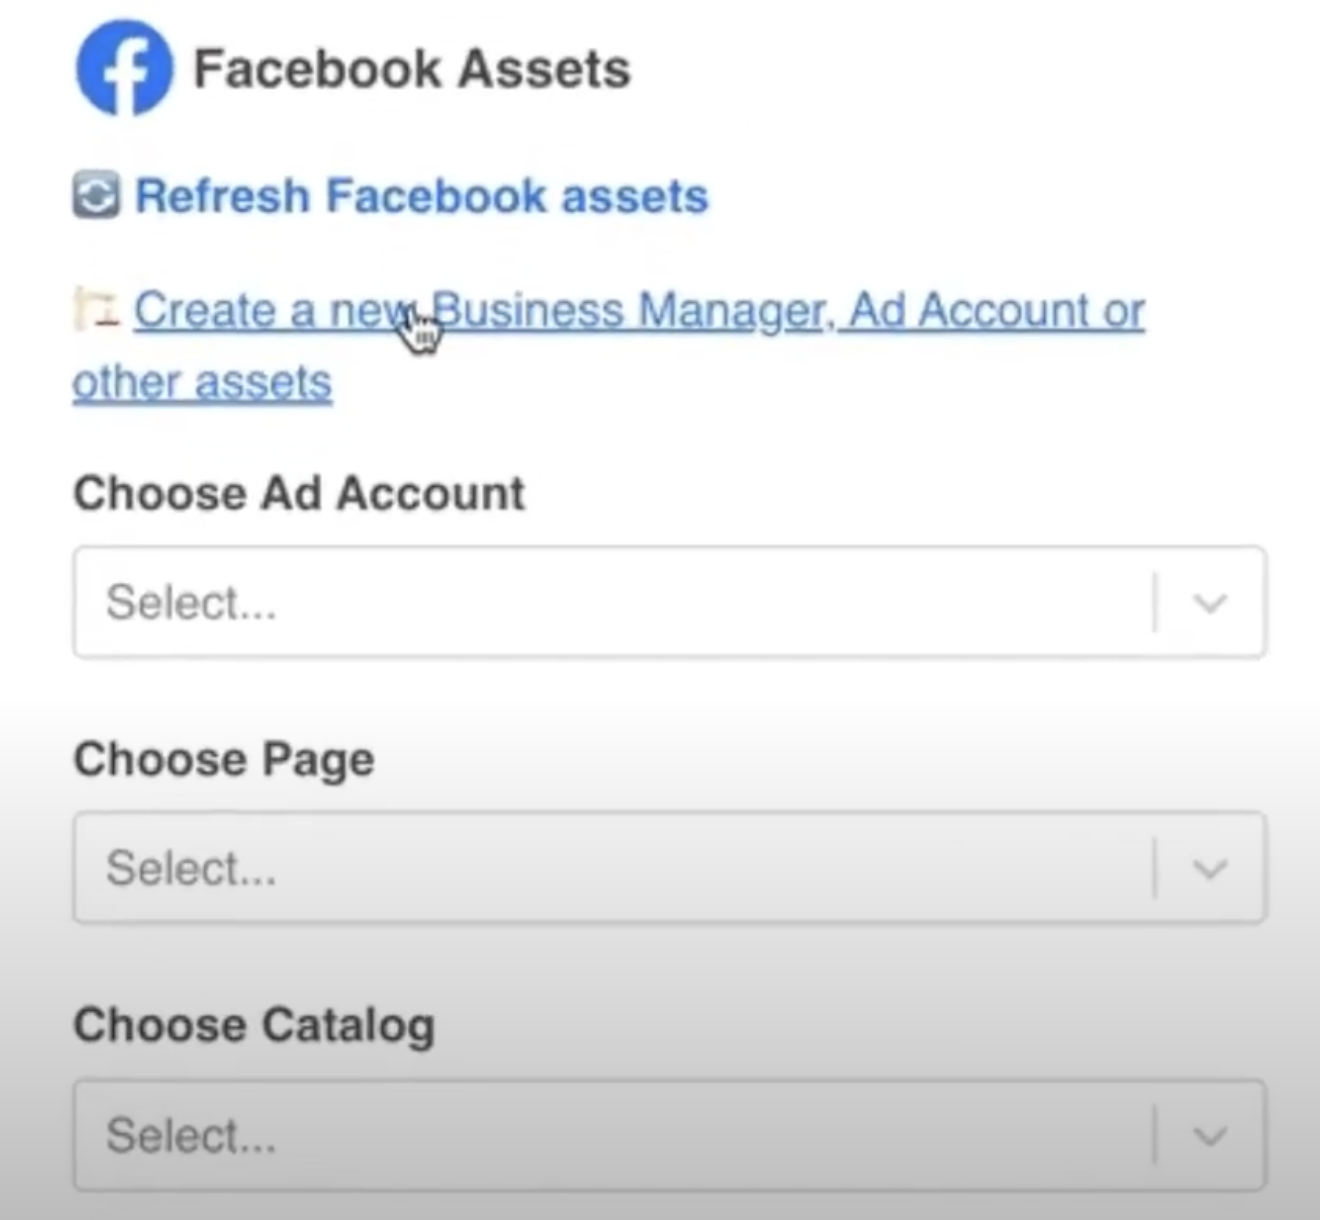Click the Select... placeholder under Choose Catalog
The width and height of the screenshot is (1320, 1220).
tap(191, 1136)
